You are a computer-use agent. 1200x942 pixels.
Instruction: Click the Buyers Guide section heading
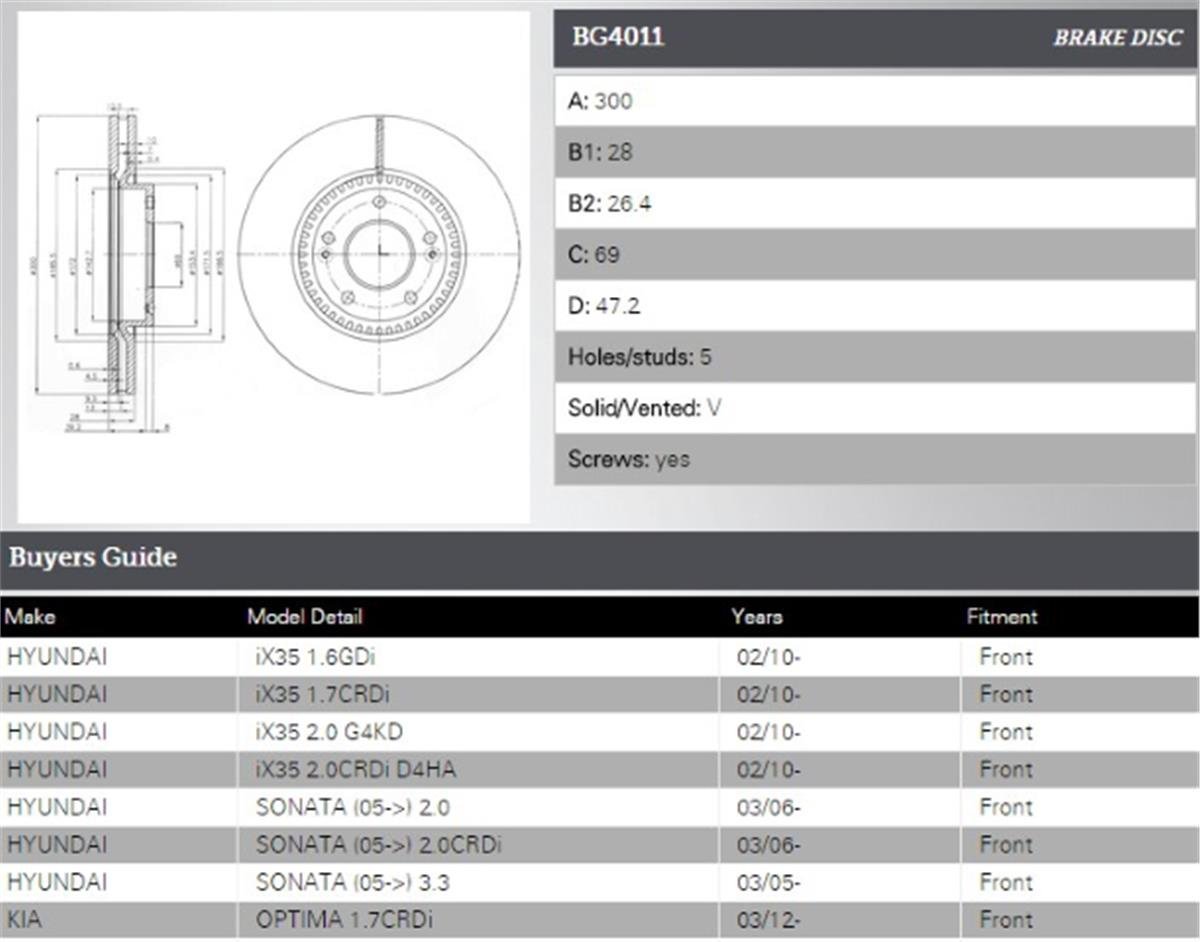[x=93, y=557]
